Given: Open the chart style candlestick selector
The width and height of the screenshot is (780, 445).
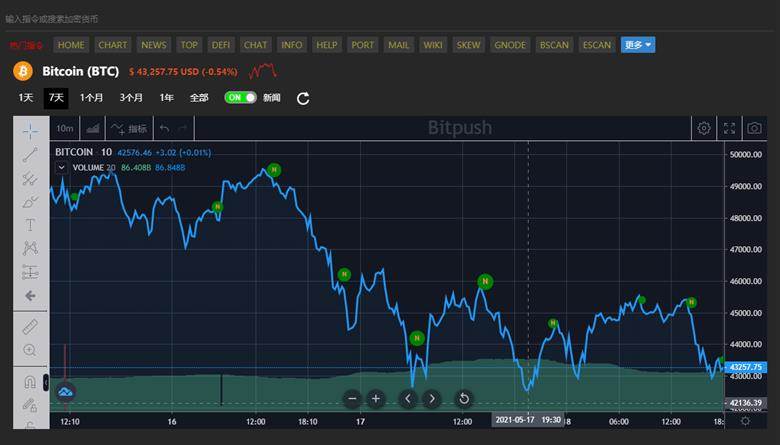Looking at the screenshot, I should pos(93,129).
